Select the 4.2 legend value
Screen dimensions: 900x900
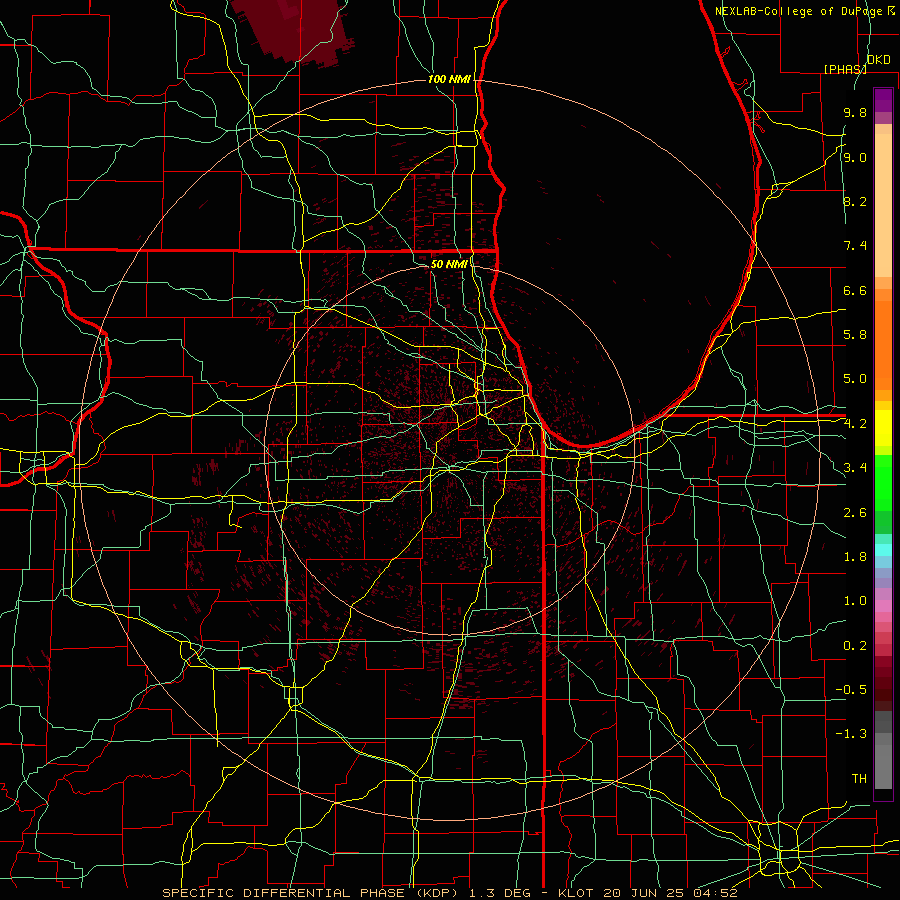point(855,424)
